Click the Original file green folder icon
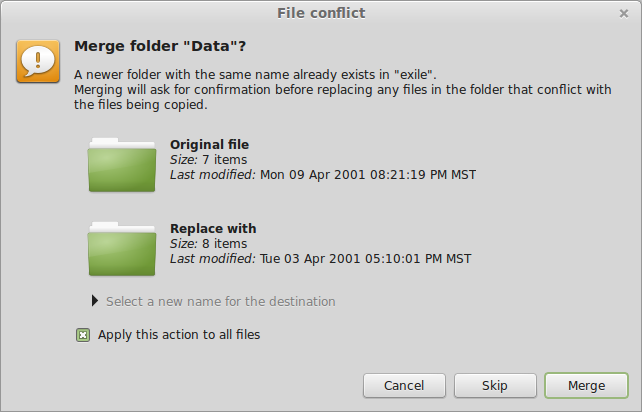 tap(122, 165)
